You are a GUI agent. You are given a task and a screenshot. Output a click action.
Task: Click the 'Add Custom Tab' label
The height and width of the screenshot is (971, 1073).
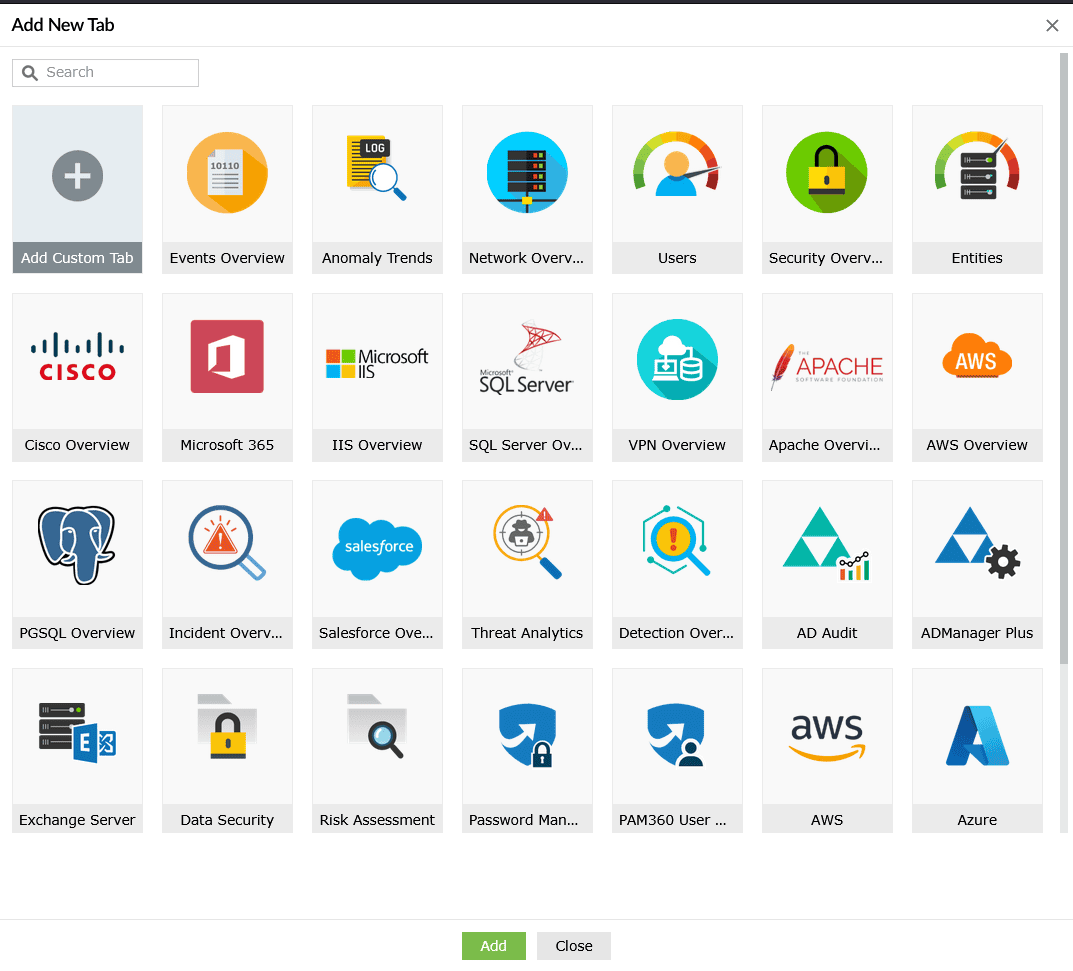pyautogui.click(x=77, y=258)
